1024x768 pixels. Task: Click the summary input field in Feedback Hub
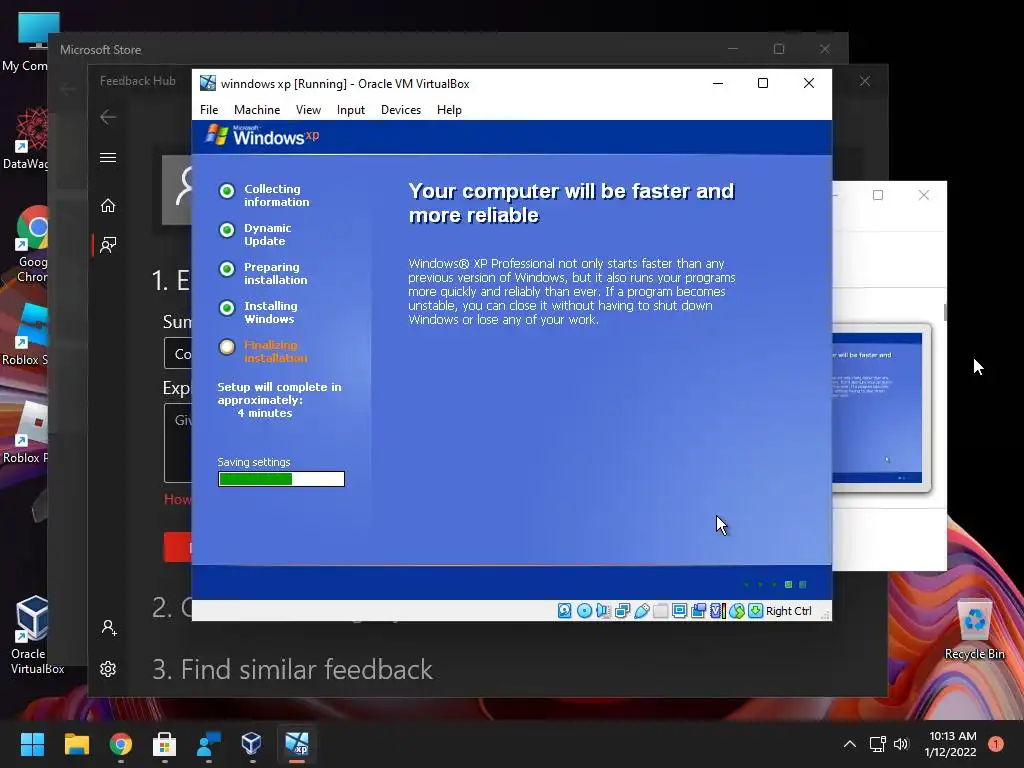(178, 353)
